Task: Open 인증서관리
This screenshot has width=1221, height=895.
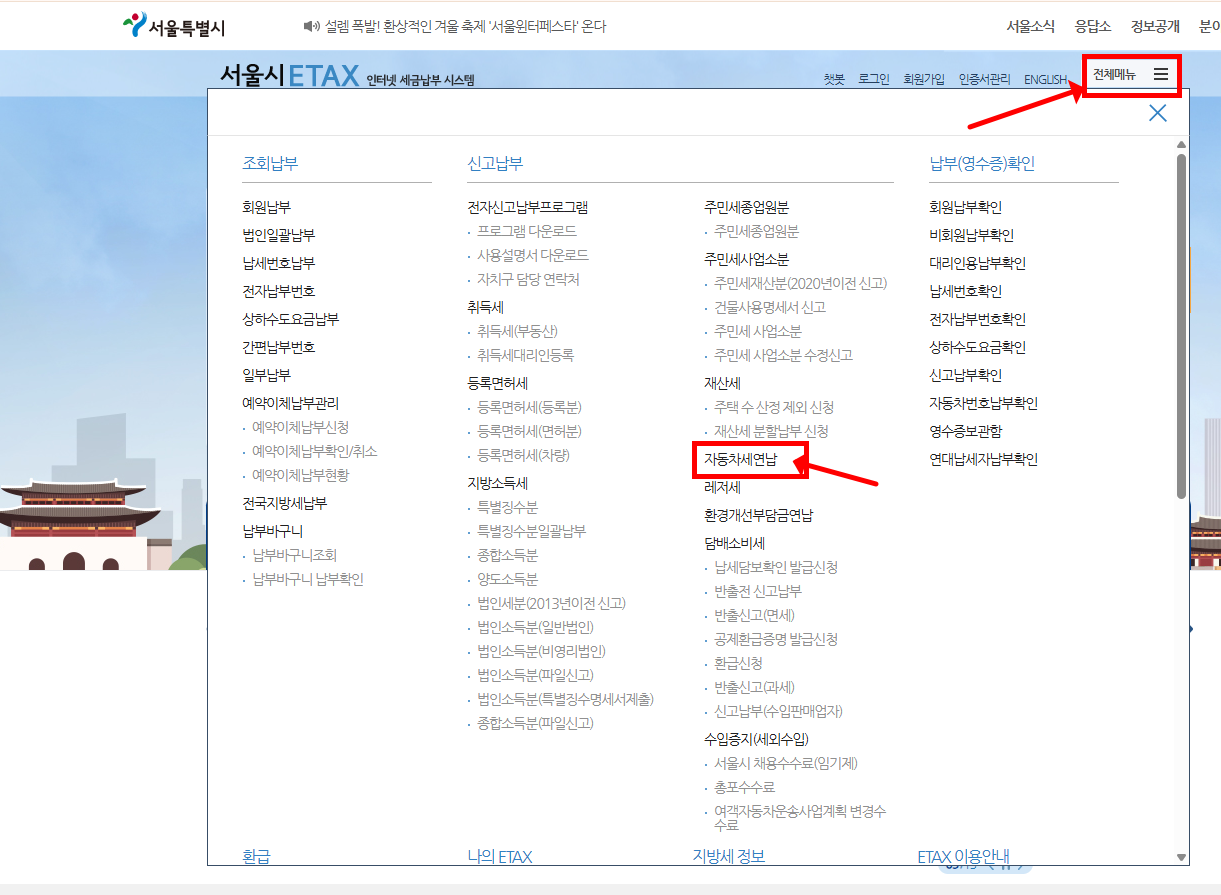Action: click(984, 79)
